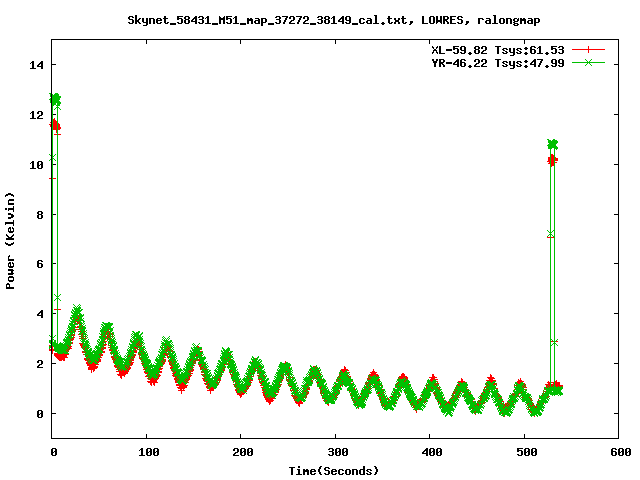
Task: Click the x-axis tick label 300
Action: point(338,452)
